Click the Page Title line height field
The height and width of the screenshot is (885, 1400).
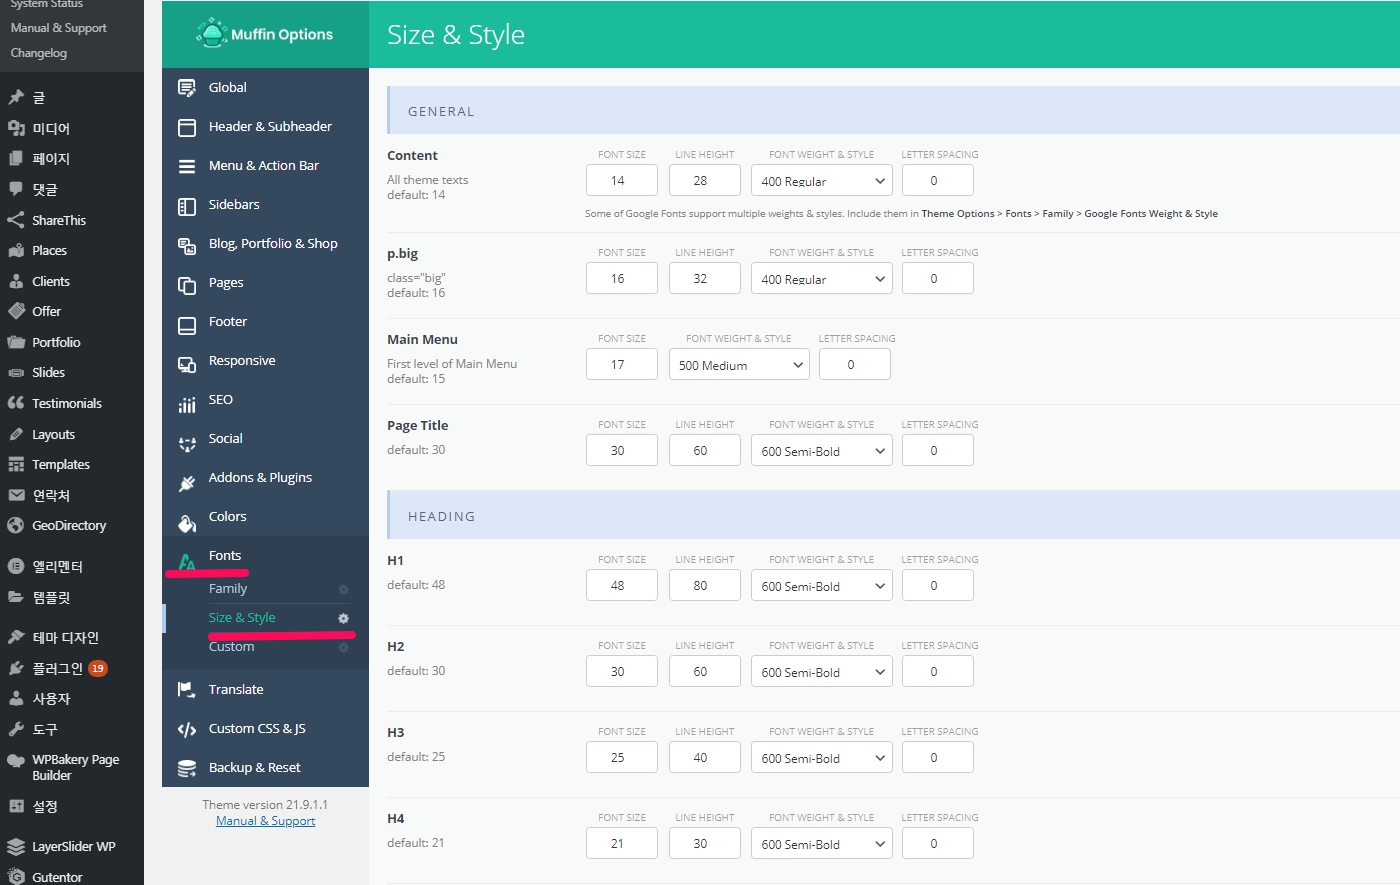(x=705, y=451)
